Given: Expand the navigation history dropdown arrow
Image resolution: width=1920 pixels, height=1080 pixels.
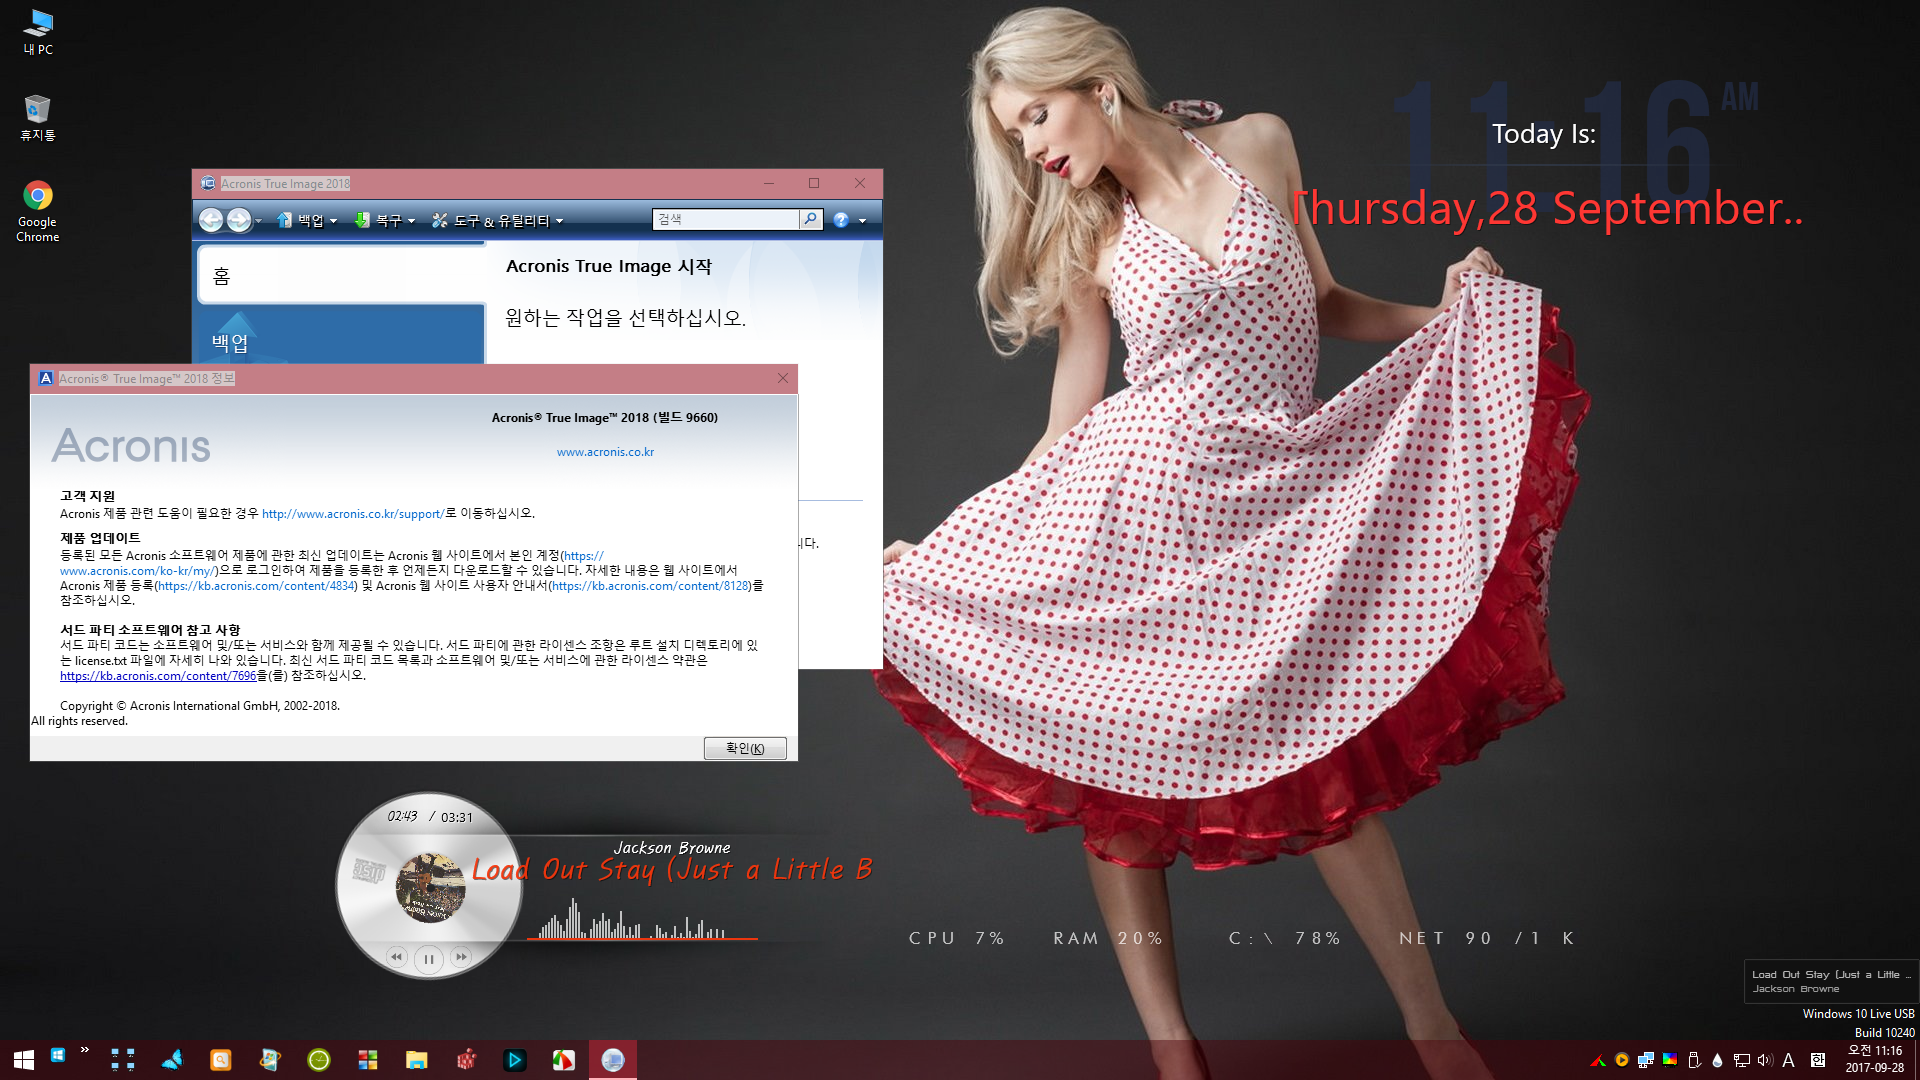Looking at the screenshot, I should (x=259, y=221).
